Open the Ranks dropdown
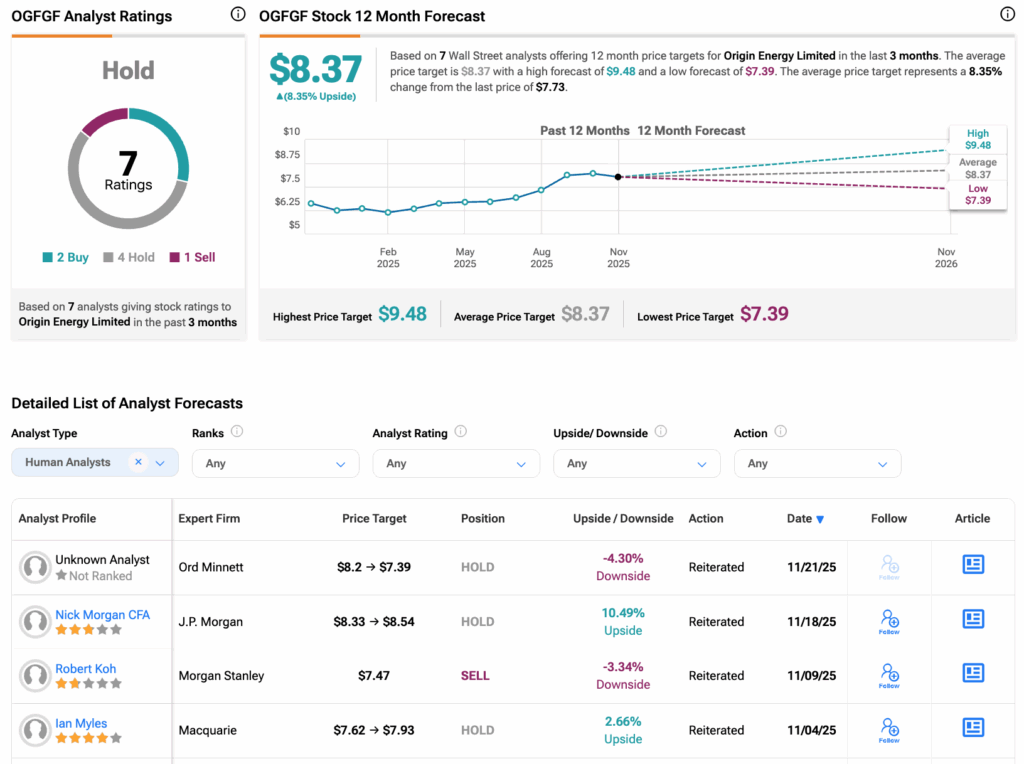Screen dimensions: 1024x764 275,464
